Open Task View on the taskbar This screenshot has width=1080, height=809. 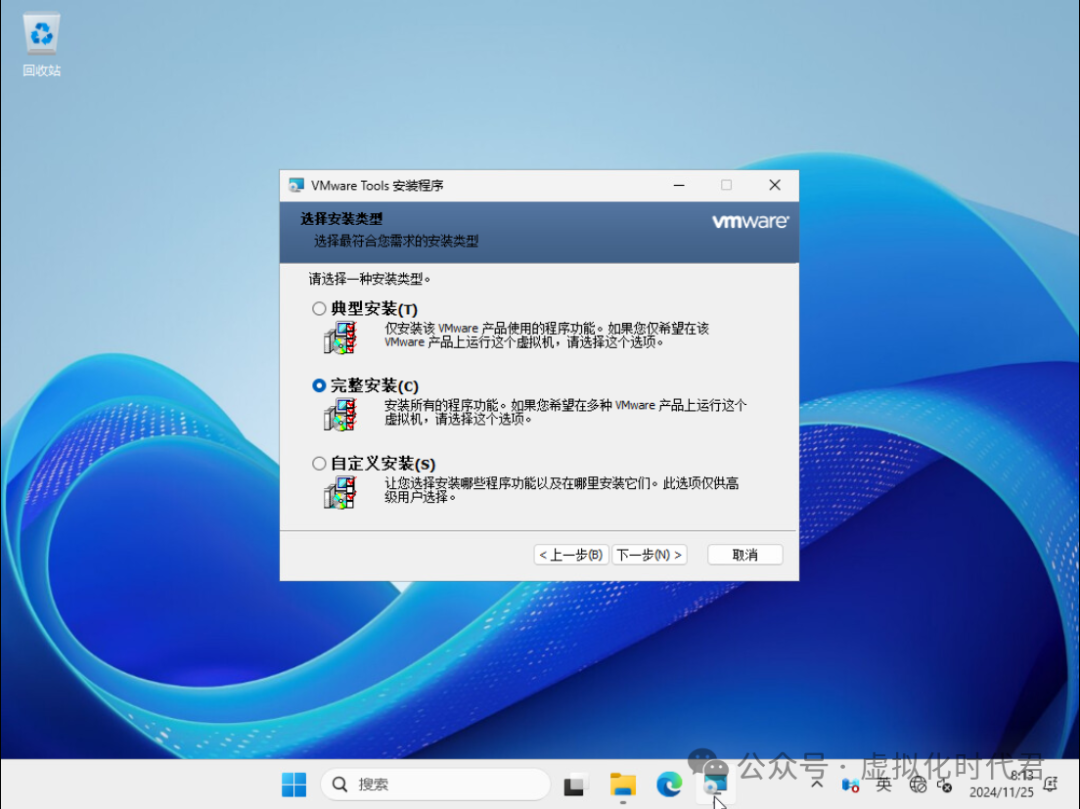coord(575,784)
